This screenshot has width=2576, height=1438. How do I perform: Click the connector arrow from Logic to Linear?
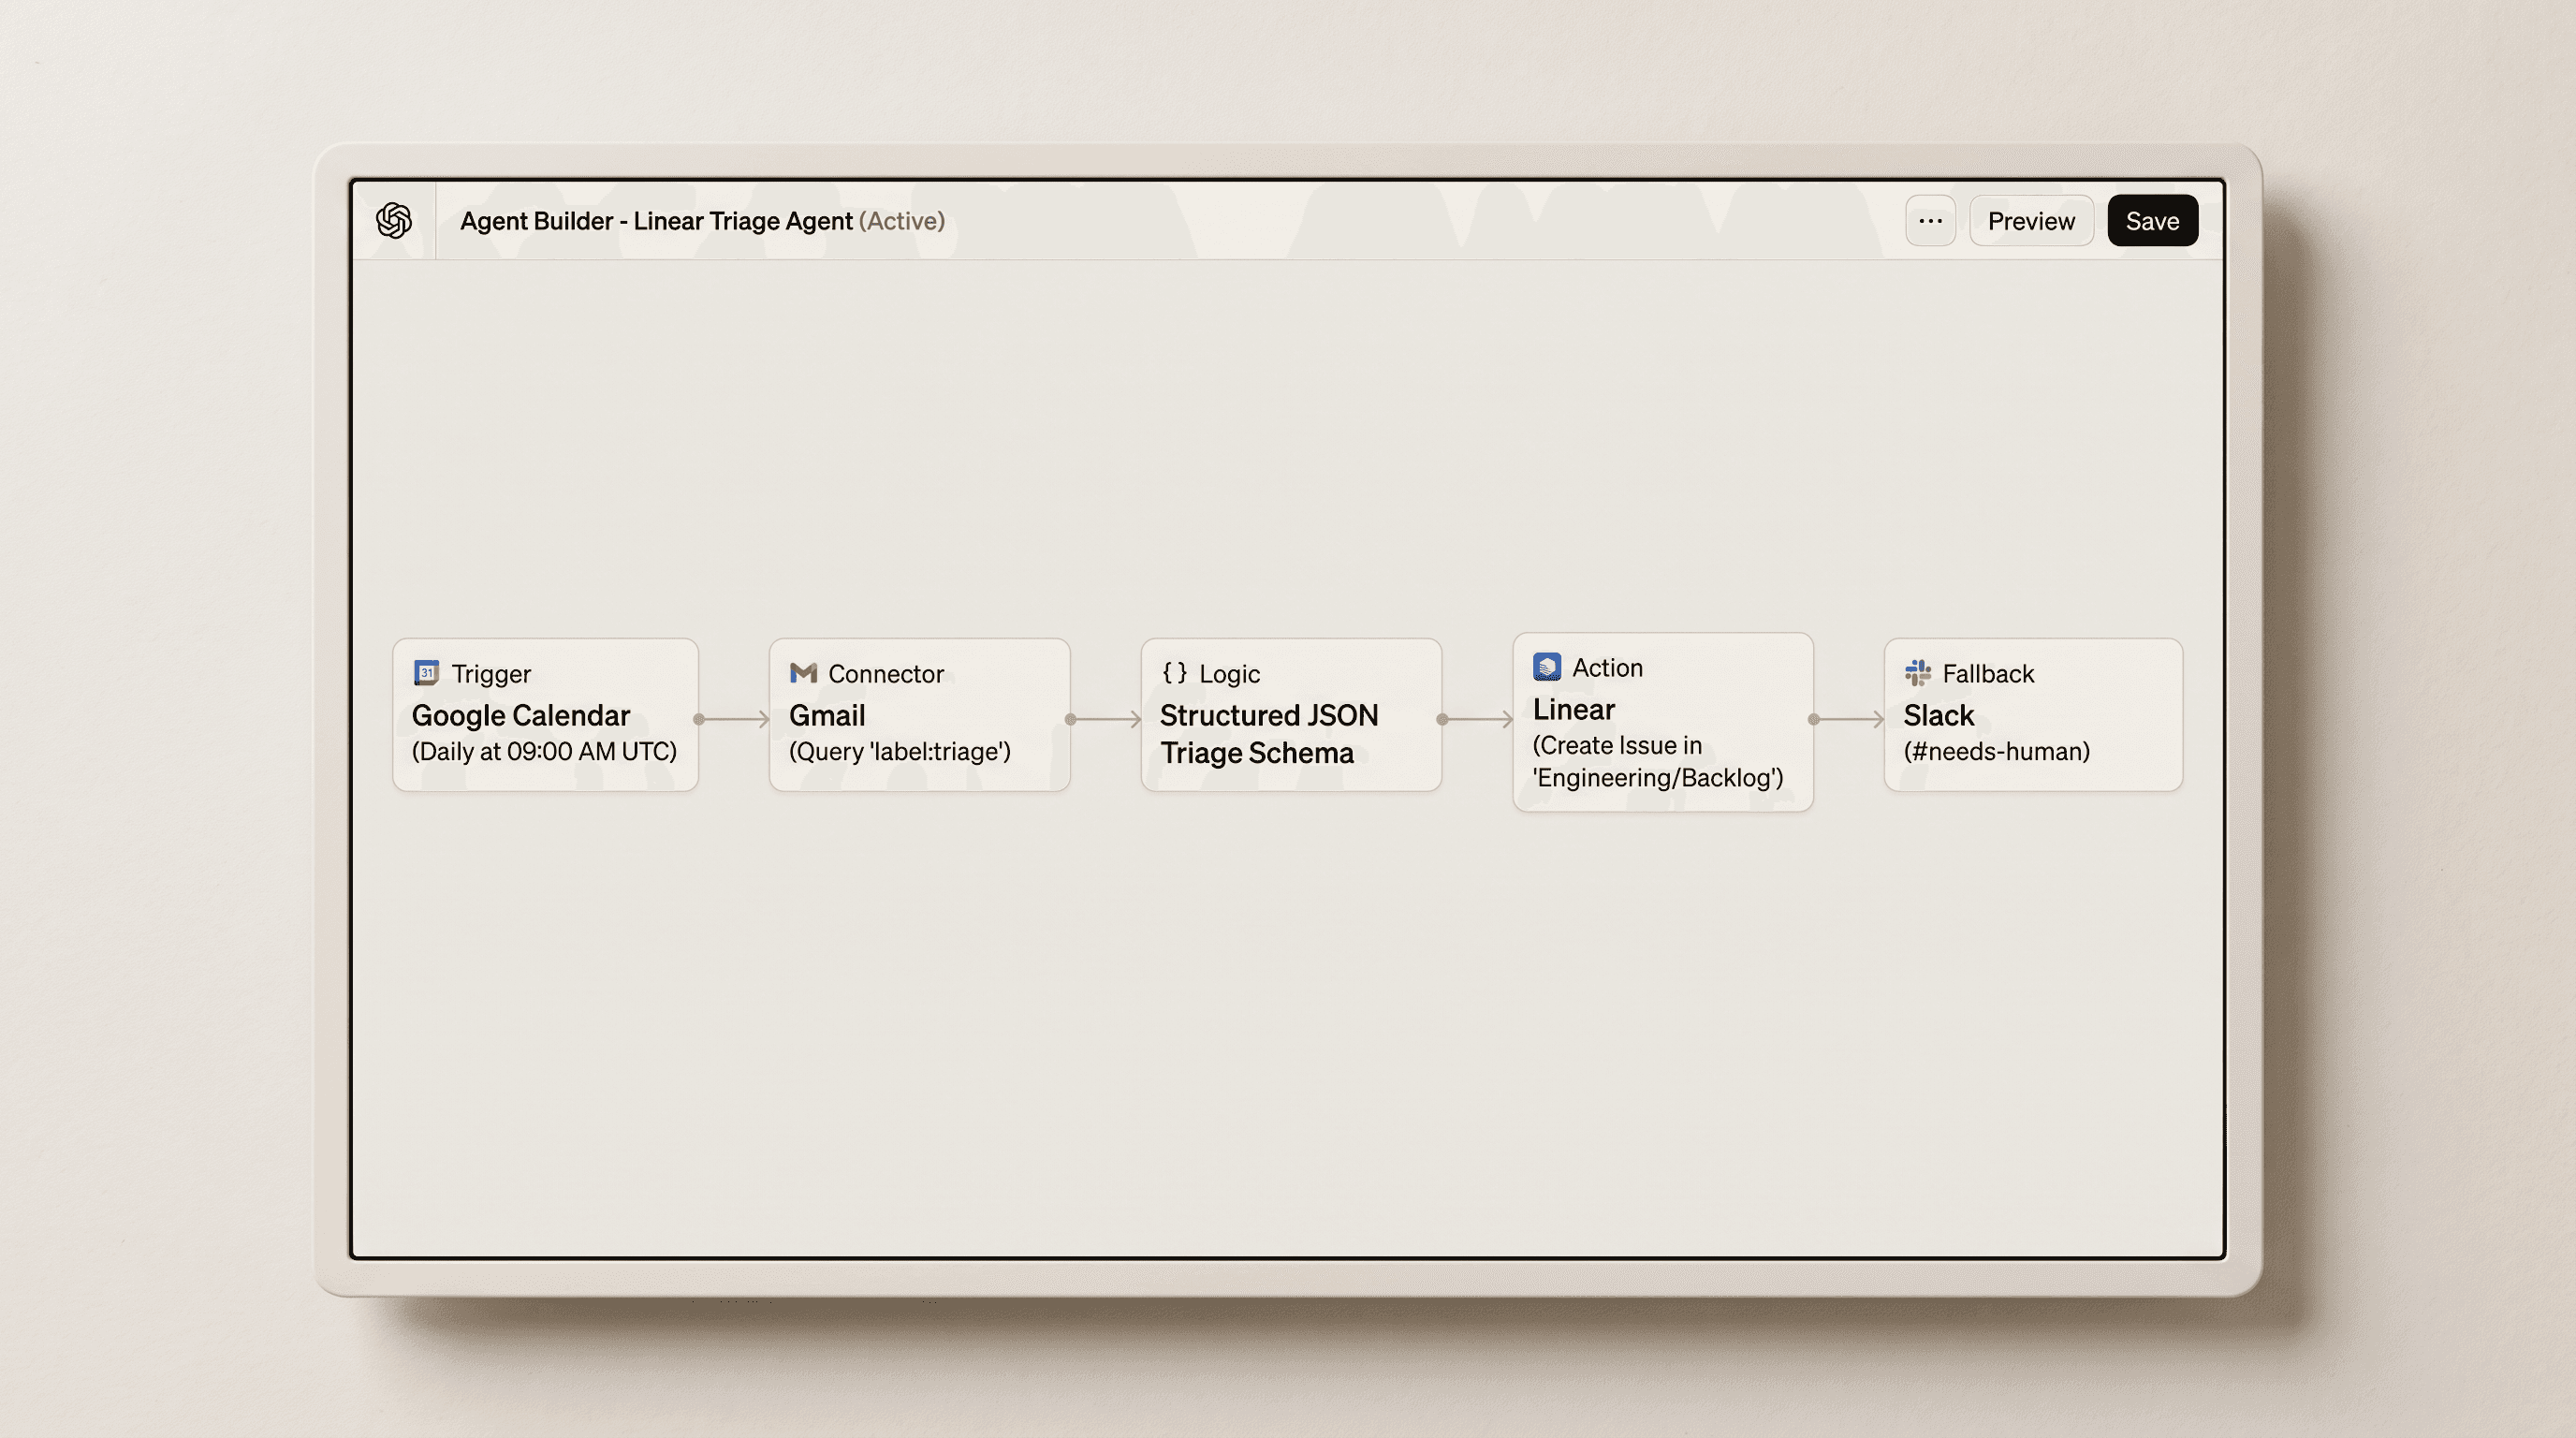1480,719
